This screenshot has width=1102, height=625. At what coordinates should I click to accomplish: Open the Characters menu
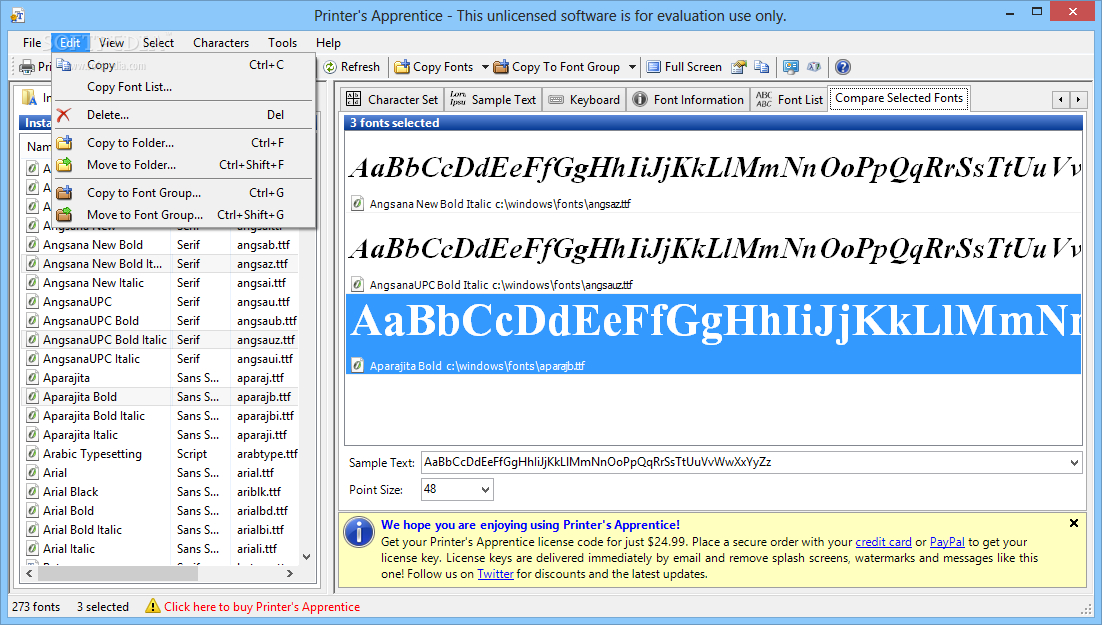221,43
